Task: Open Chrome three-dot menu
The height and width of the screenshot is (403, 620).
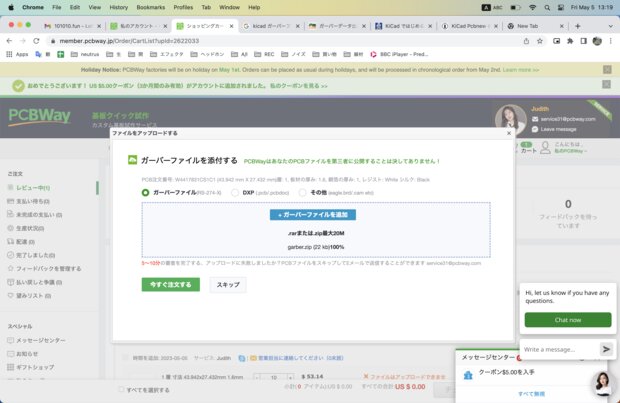Action: [611, 41]
